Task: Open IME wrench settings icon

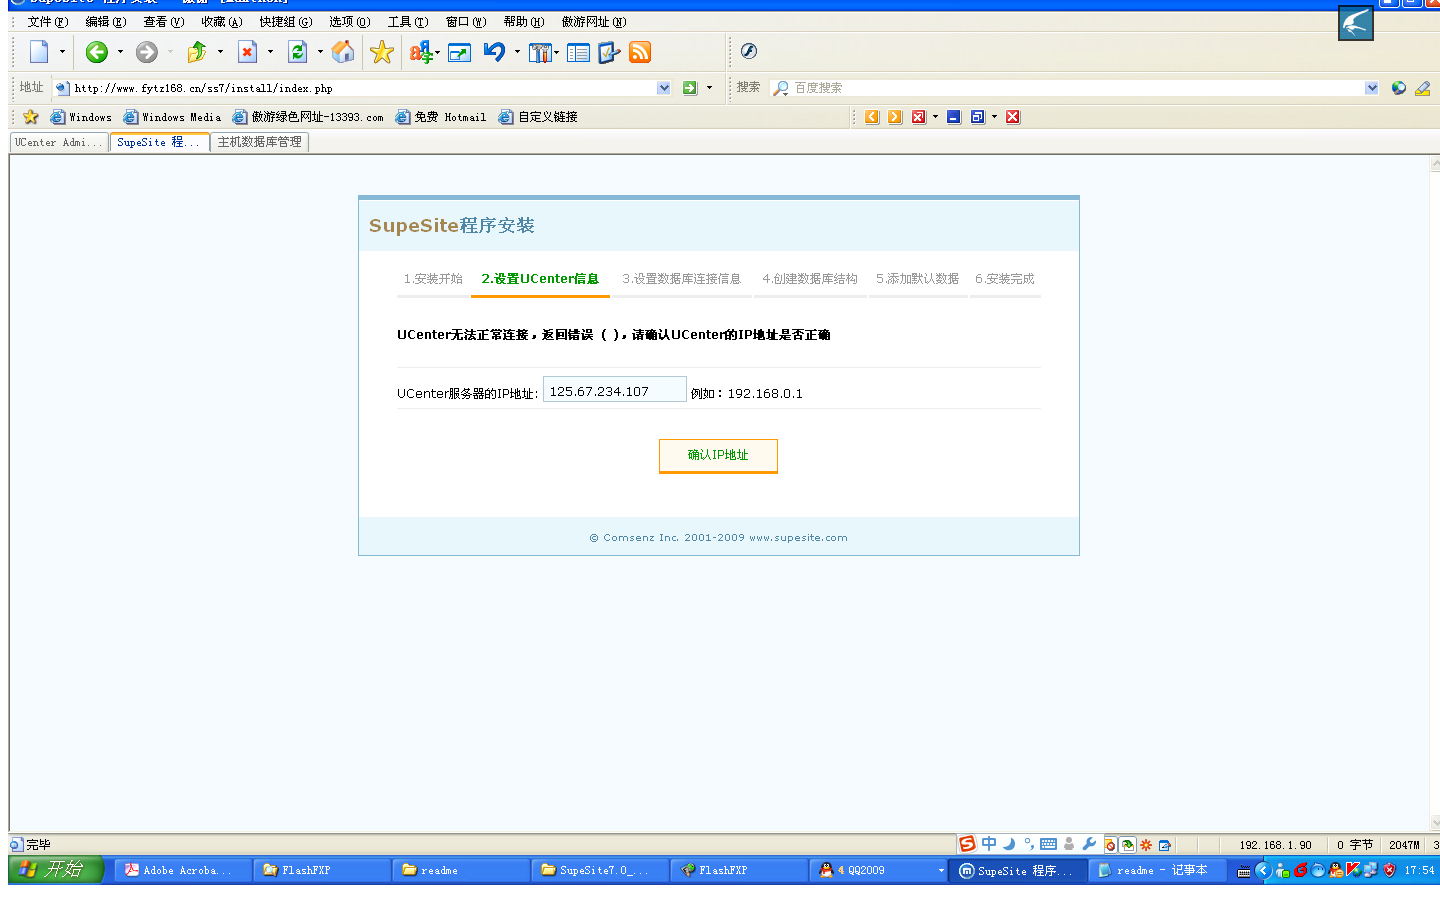Action: pos(1090,844)
